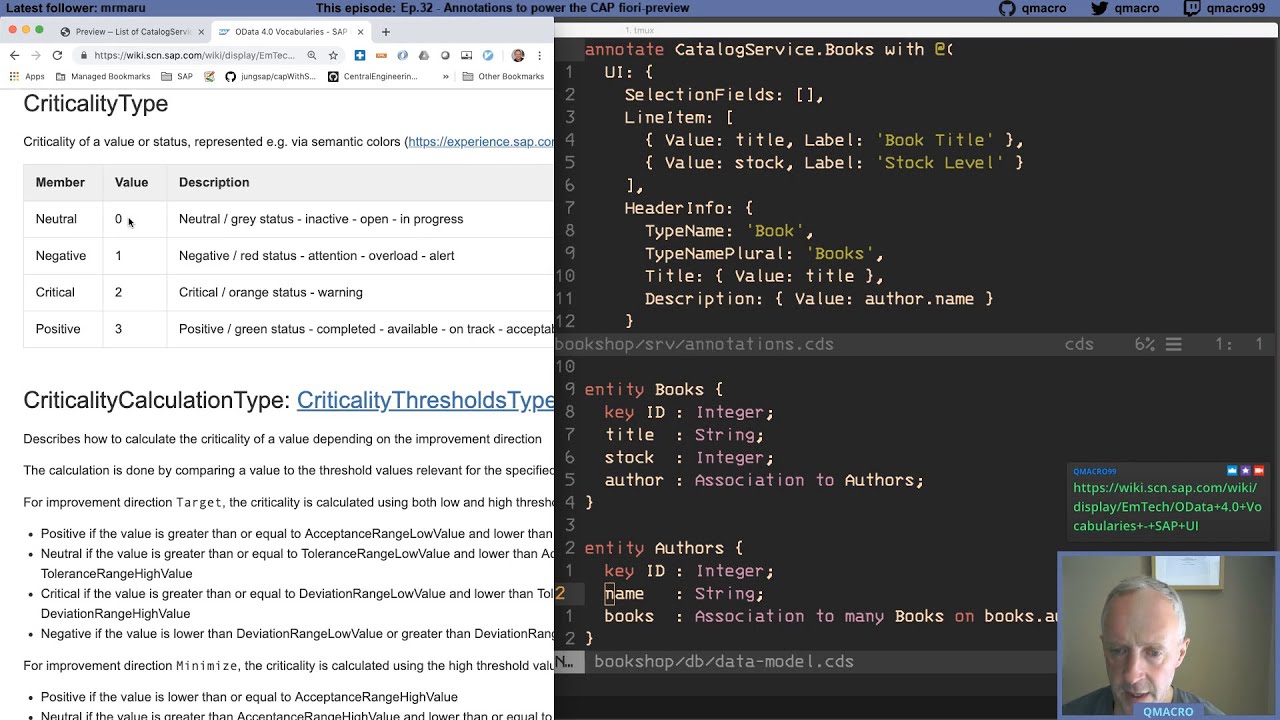This screenshot has width=1280, height=720.
Task: Open the unlabeled notepad bookmark icon
Action: [209, 76]
